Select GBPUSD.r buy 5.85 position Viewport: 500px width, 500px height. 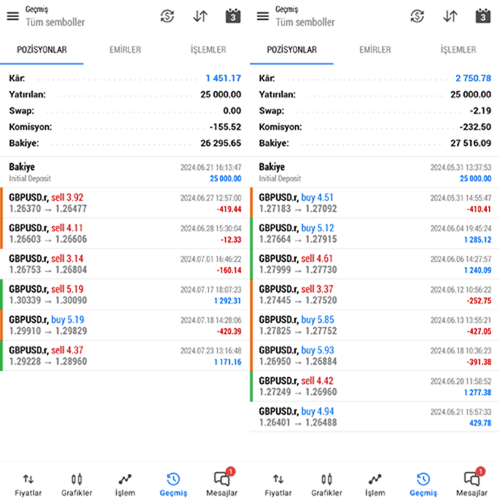[375, 325]
